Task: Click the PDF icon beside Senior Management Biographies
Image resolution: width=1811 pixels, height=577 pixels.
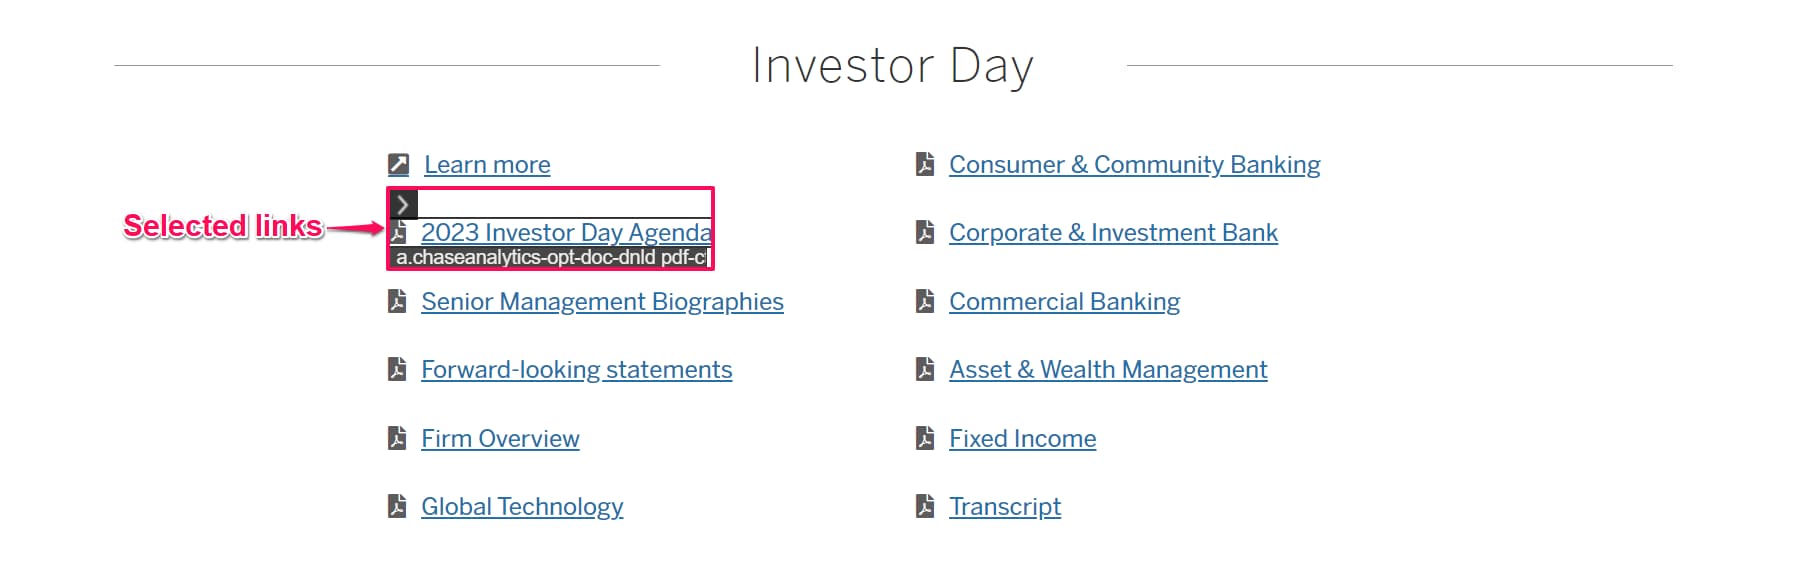Action: 397,301
